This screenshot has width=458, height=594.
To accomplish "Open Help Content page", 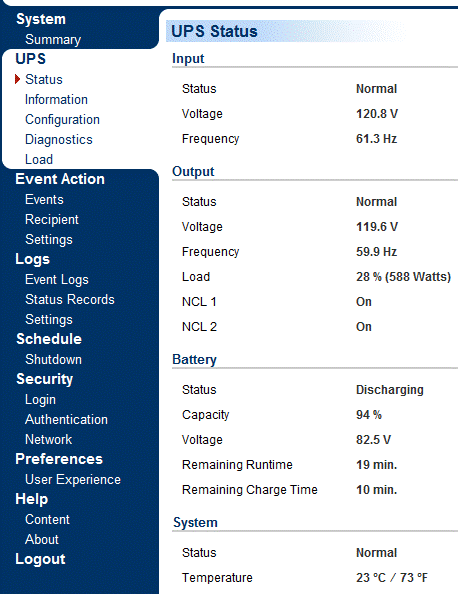I will [x=47, y=519].
